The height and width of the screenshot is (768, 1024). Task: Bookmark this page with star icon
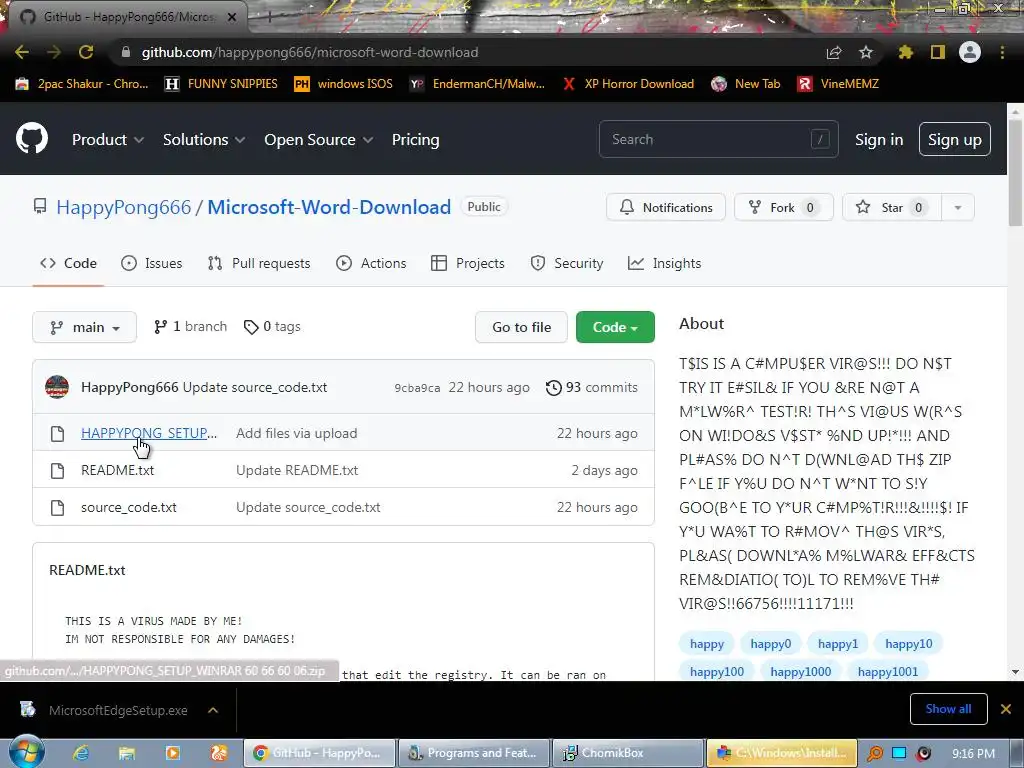click(865, 52)
